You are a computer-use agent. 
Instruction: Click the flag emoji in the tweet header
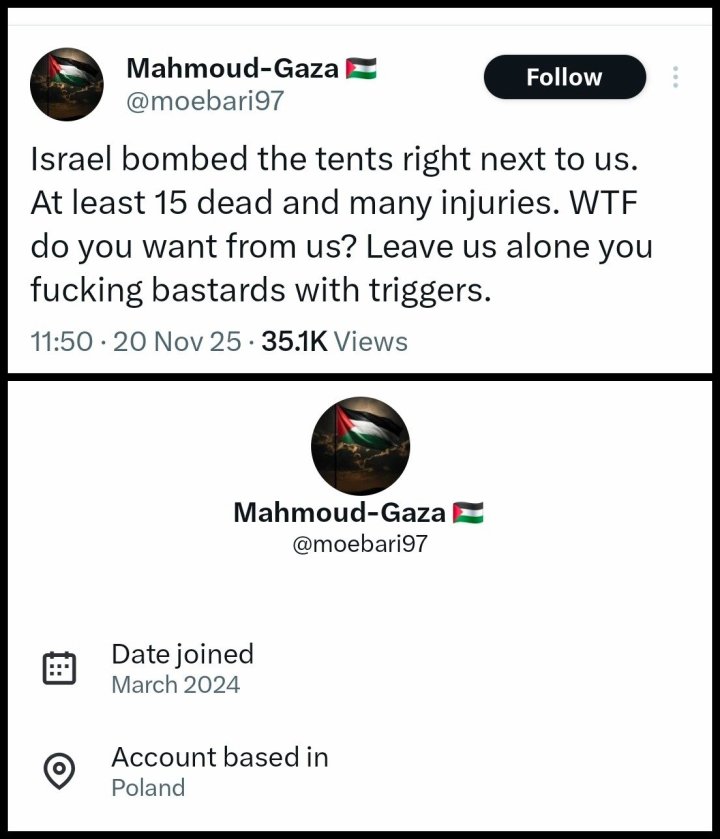pyautogui.click(x=361, y=69)
